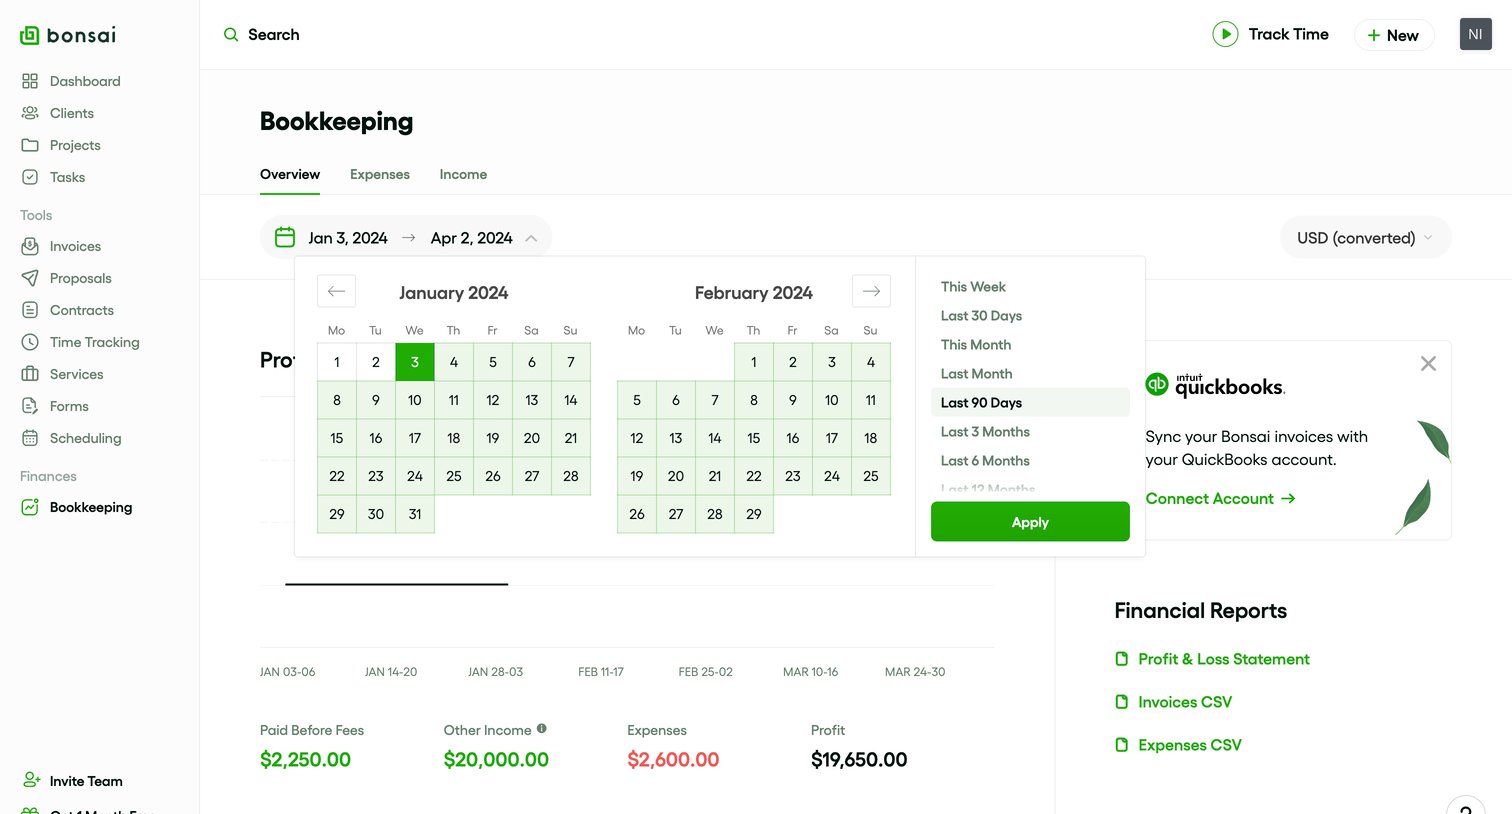This screenshot has height=814, width=1512.
Task: Dismiss the QuickBooks promo card
Action: (1428, 363)
